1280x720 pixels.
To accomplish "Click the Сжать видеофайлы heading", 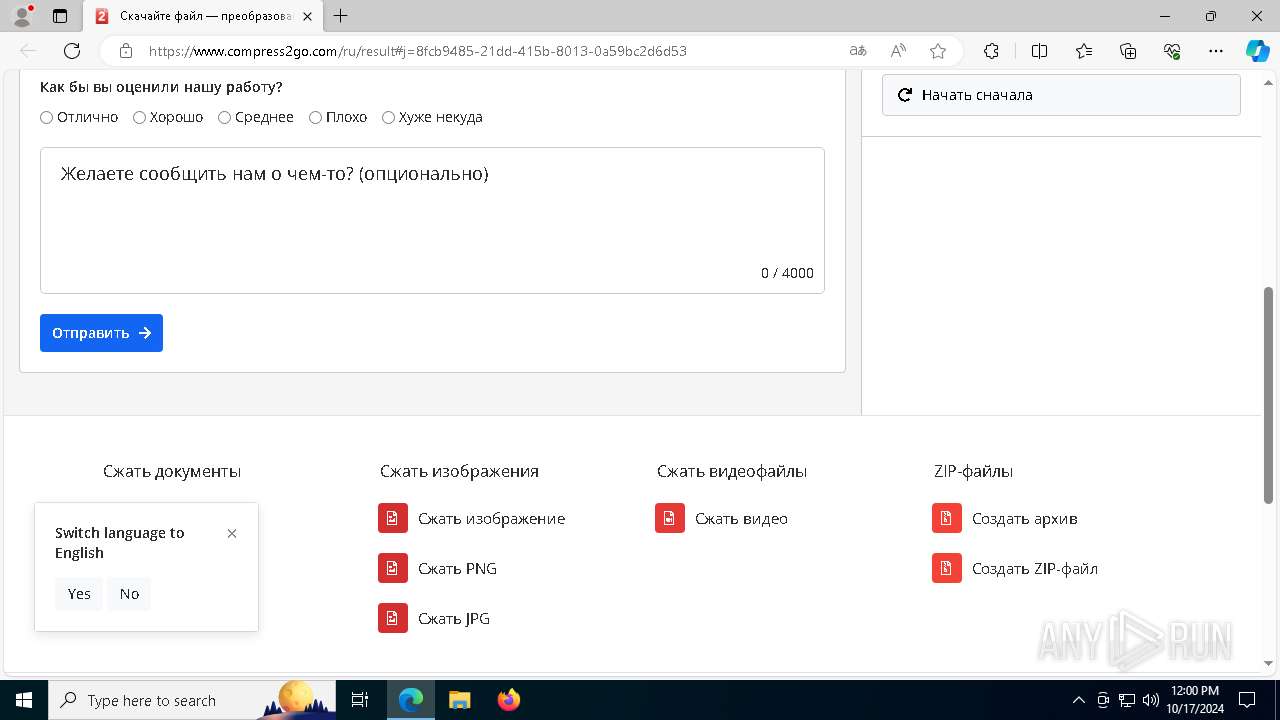I will click(x=732, y=471).
